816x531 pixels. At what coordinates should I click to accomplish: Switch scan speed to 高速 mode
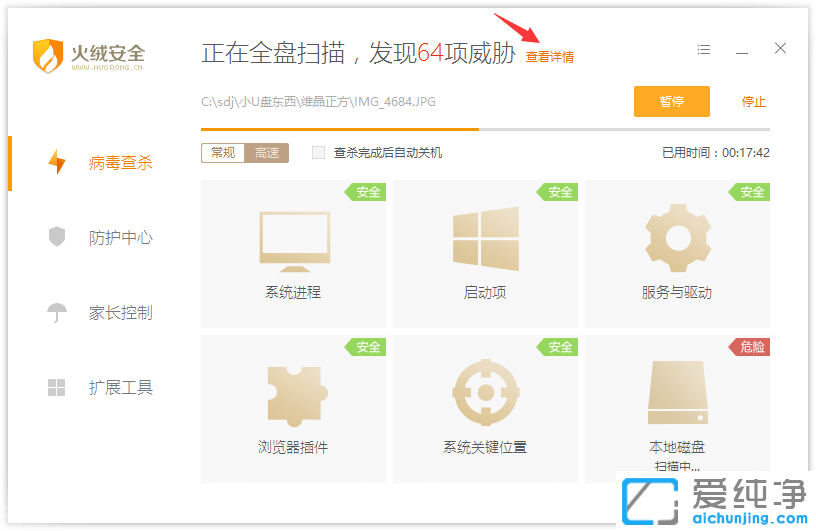coord(266,153)
